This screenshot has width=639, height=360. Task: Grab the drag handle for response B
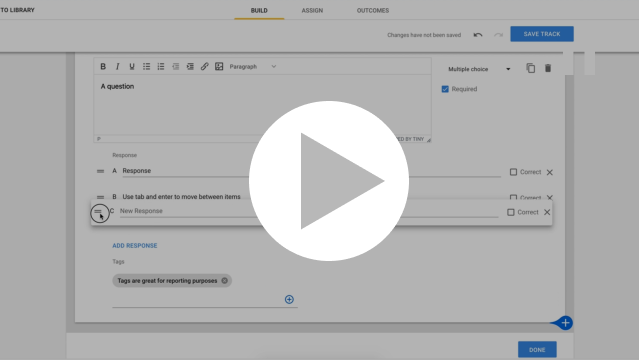pyautogui.click(x=100, y=197)
